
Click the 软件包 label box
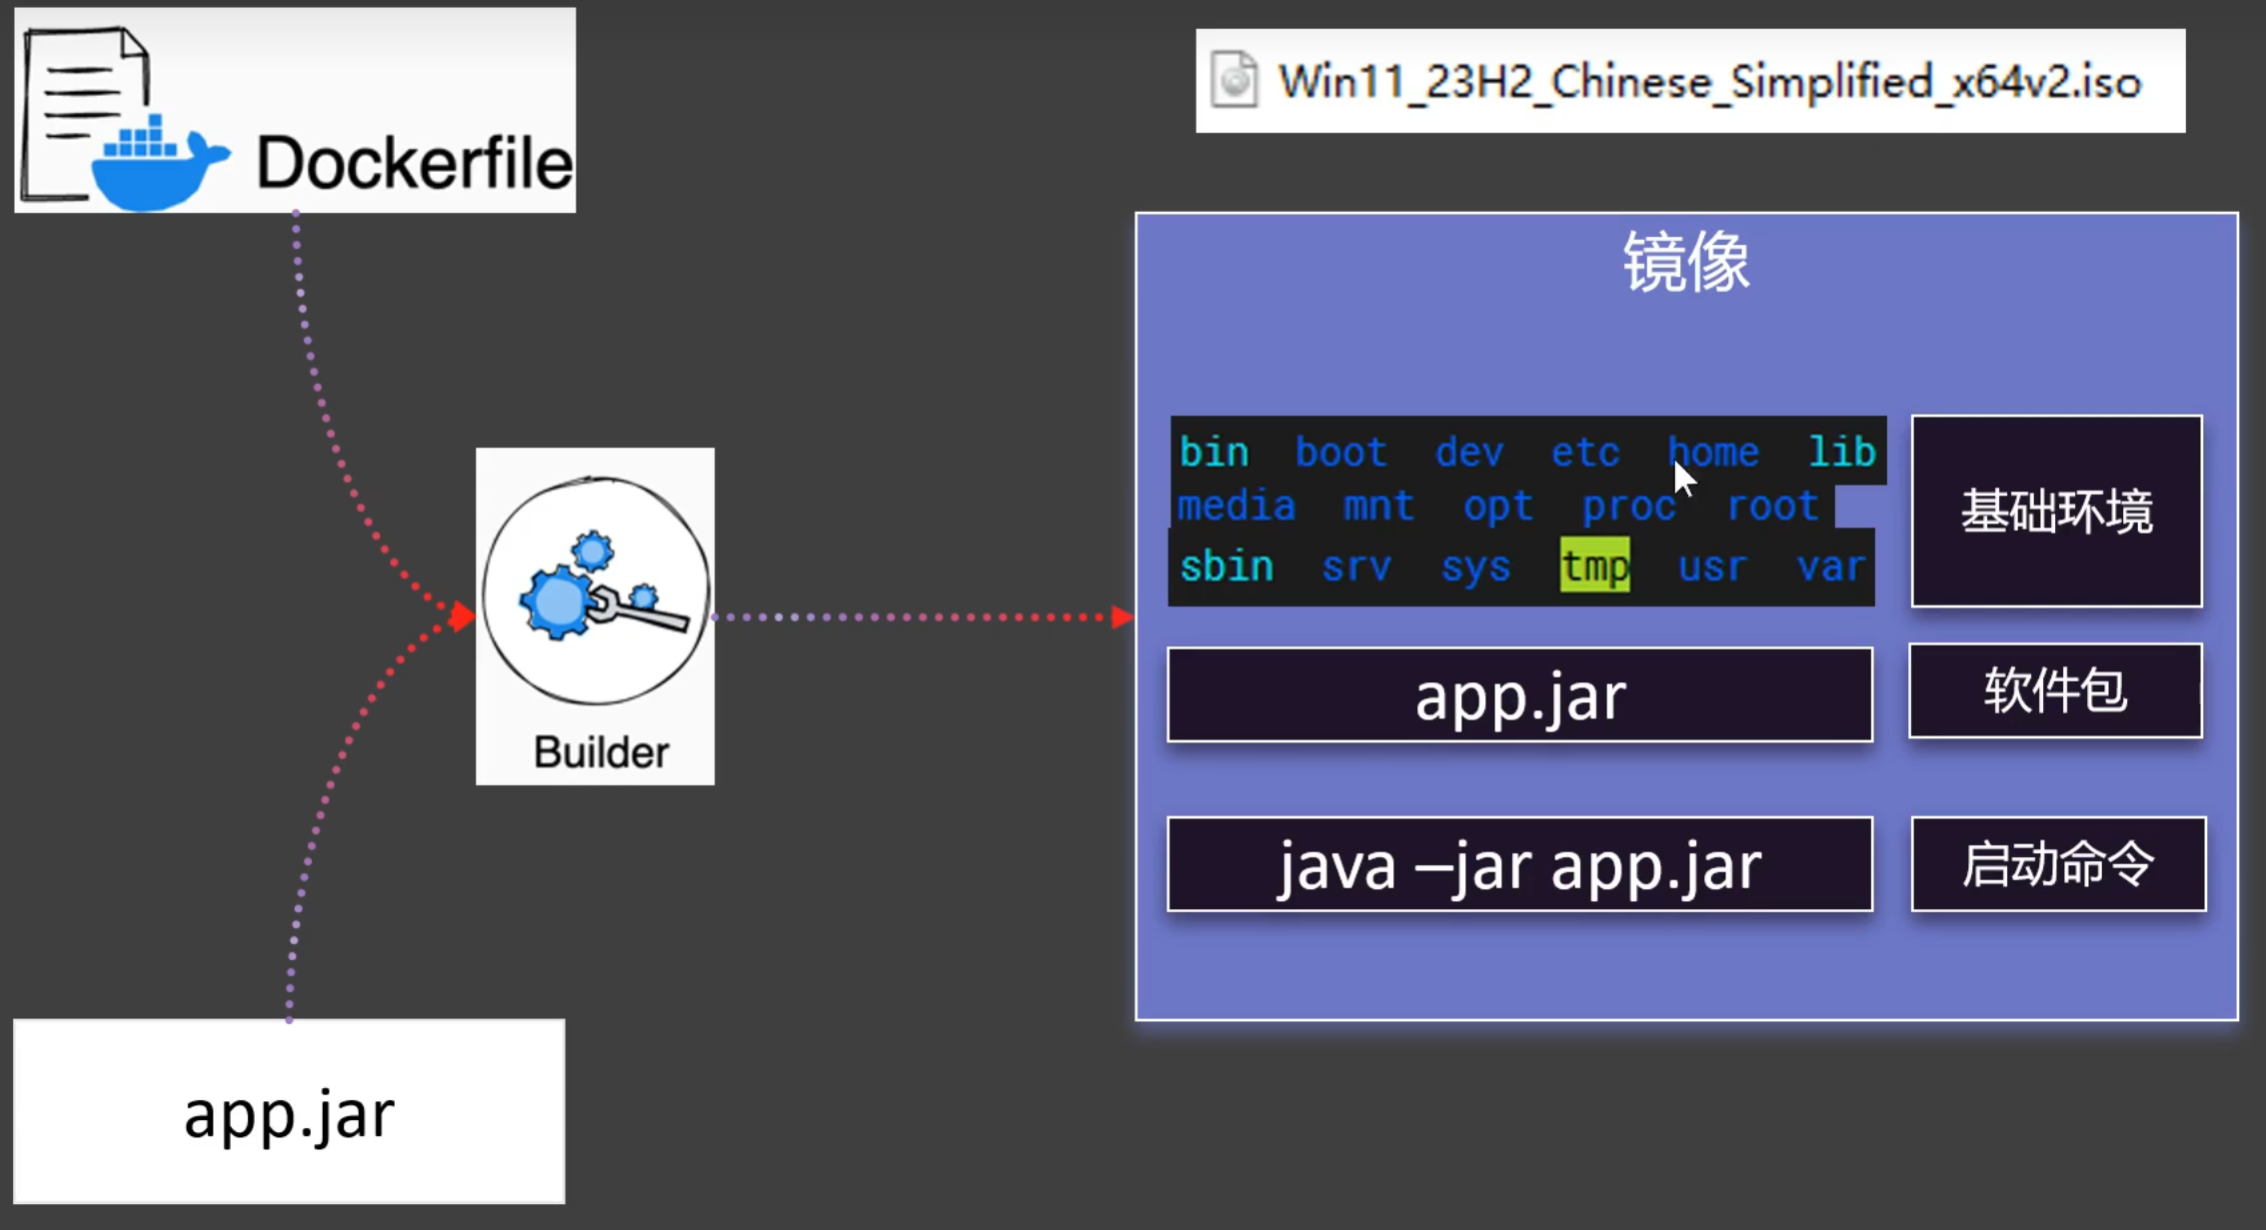[x=2055, y=691]
